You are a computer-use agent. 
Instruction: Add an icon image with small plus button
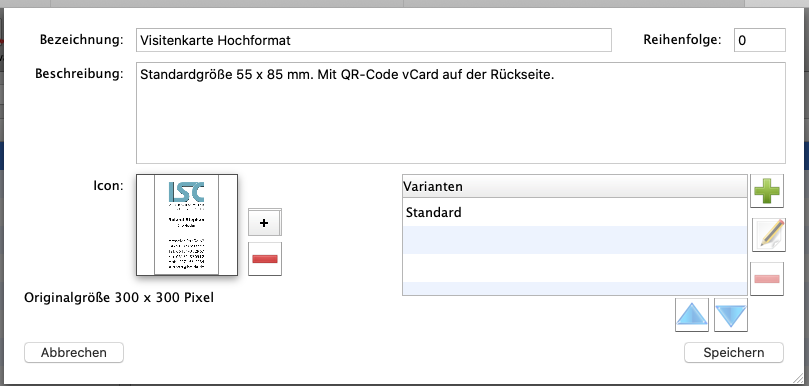265,223
